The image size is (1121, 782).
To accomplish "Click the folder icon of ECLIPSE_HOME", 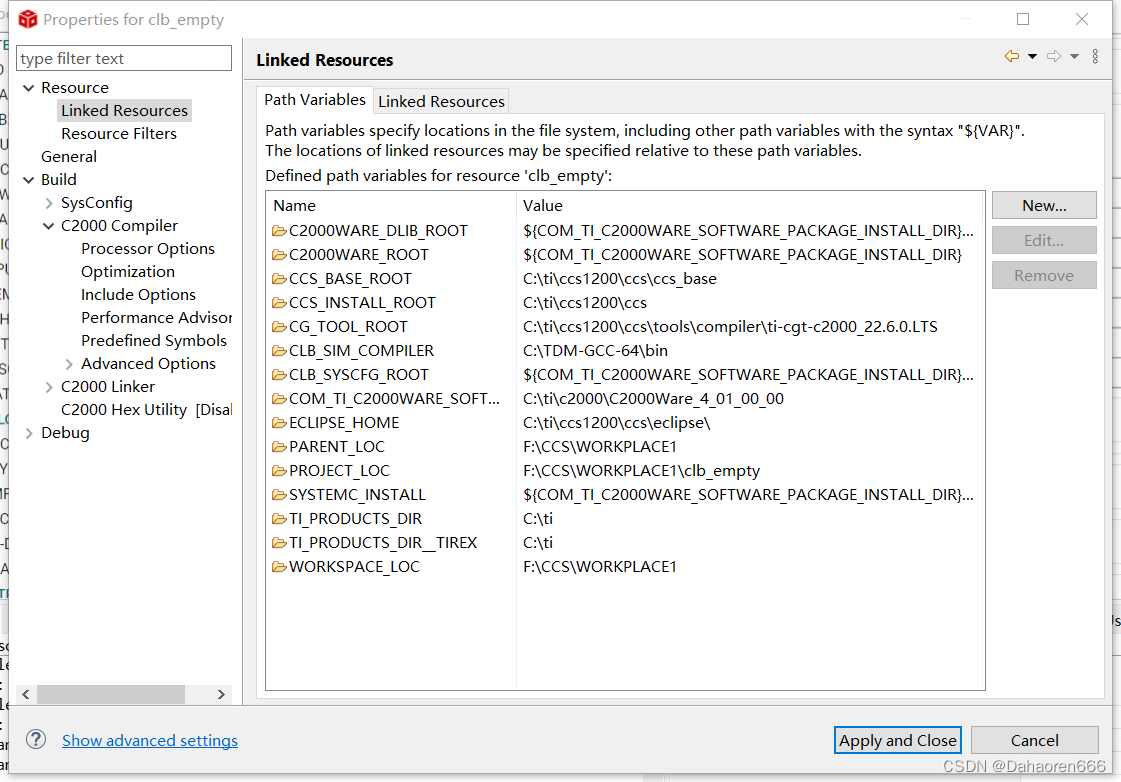I will coord(279,423).
